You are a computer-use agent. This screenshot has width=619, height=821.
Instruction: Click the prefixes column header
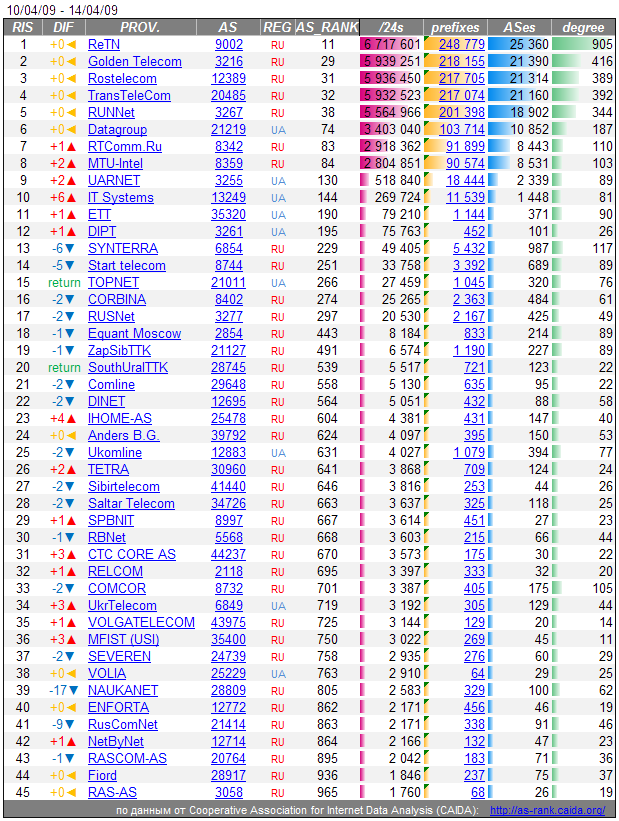(455, 27)
